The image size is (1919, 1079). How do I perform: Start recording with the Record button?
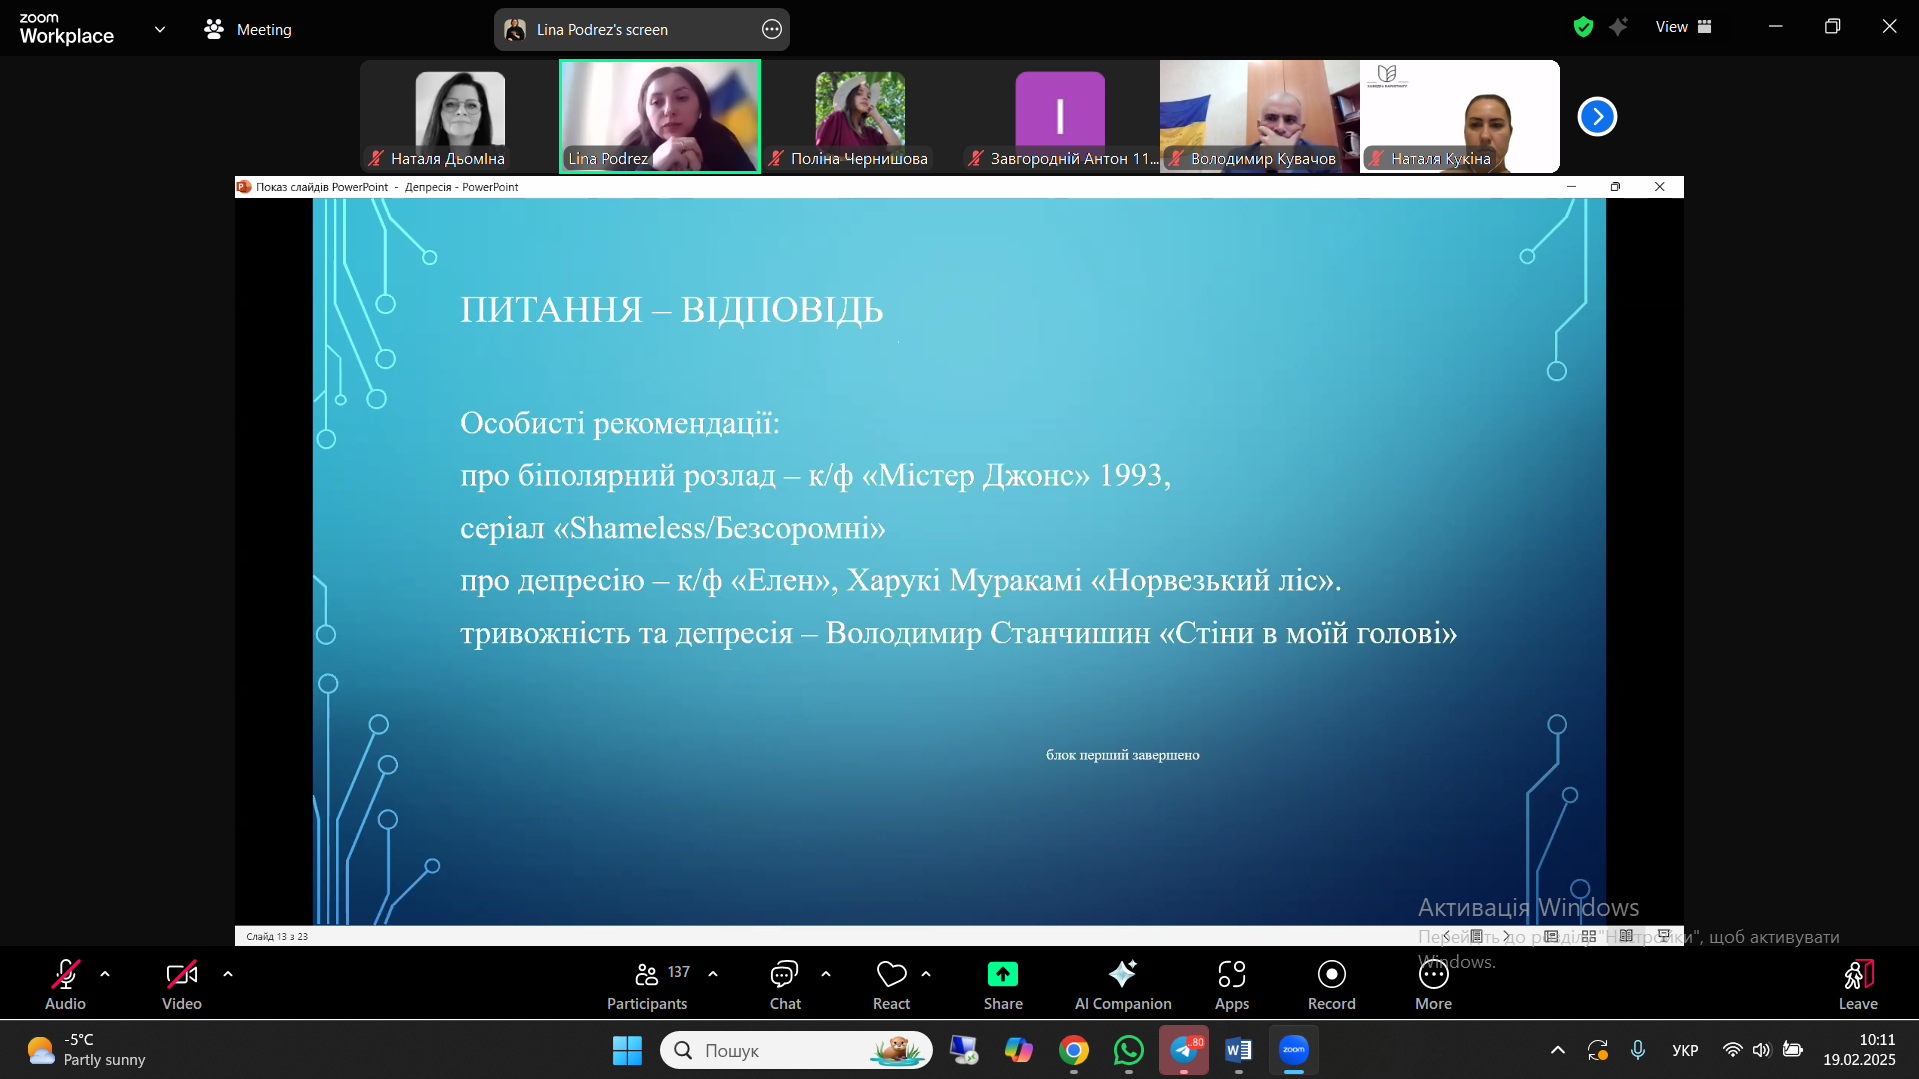pos(1332,984)
